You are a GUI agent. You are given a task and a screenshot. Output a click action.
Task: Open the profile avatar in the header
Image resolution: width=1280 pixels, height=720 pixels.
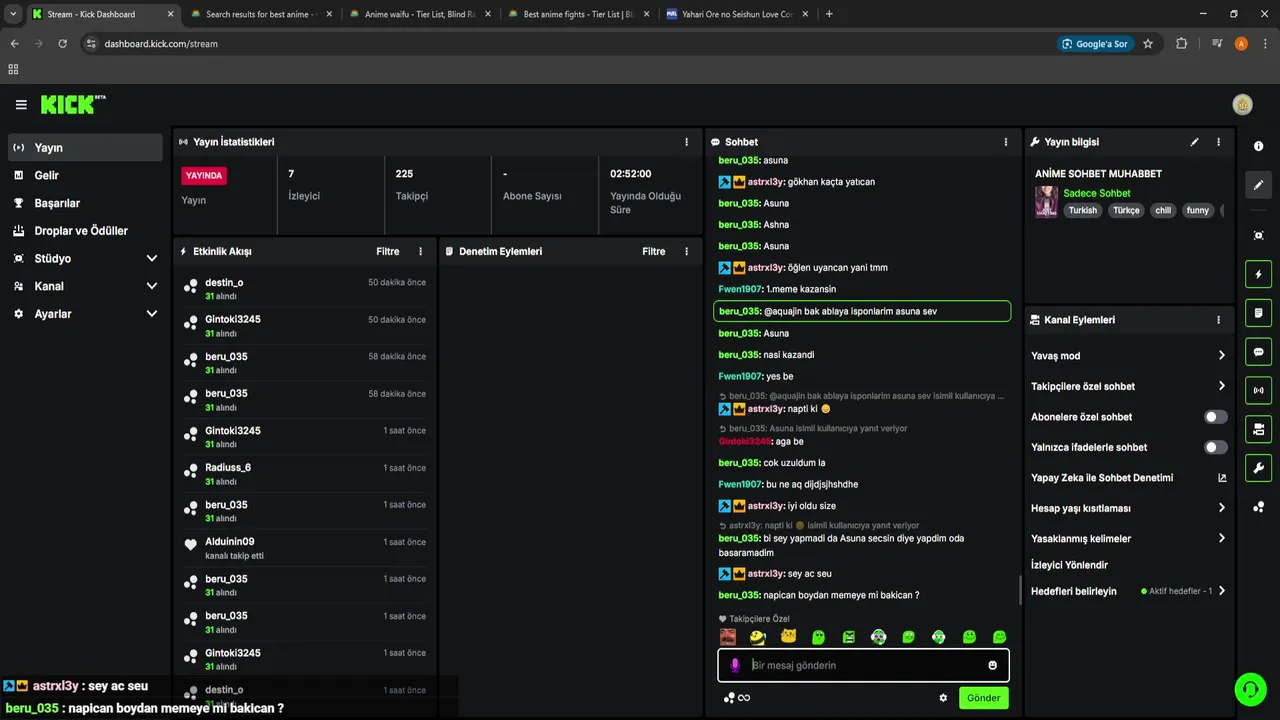(x=1242, y=105)
